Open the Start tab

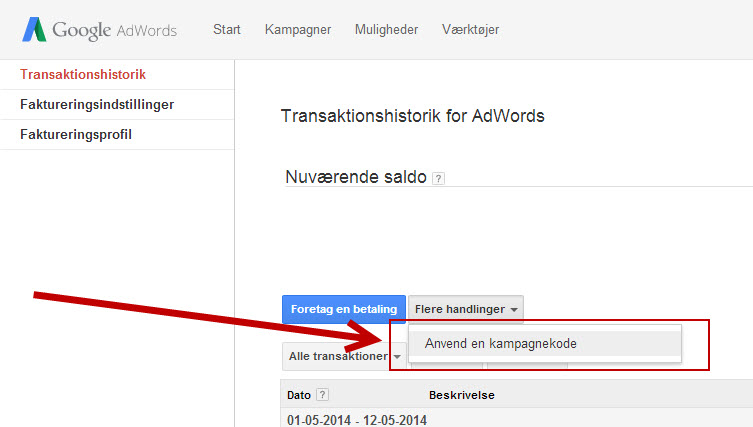(x=227, y=30)
